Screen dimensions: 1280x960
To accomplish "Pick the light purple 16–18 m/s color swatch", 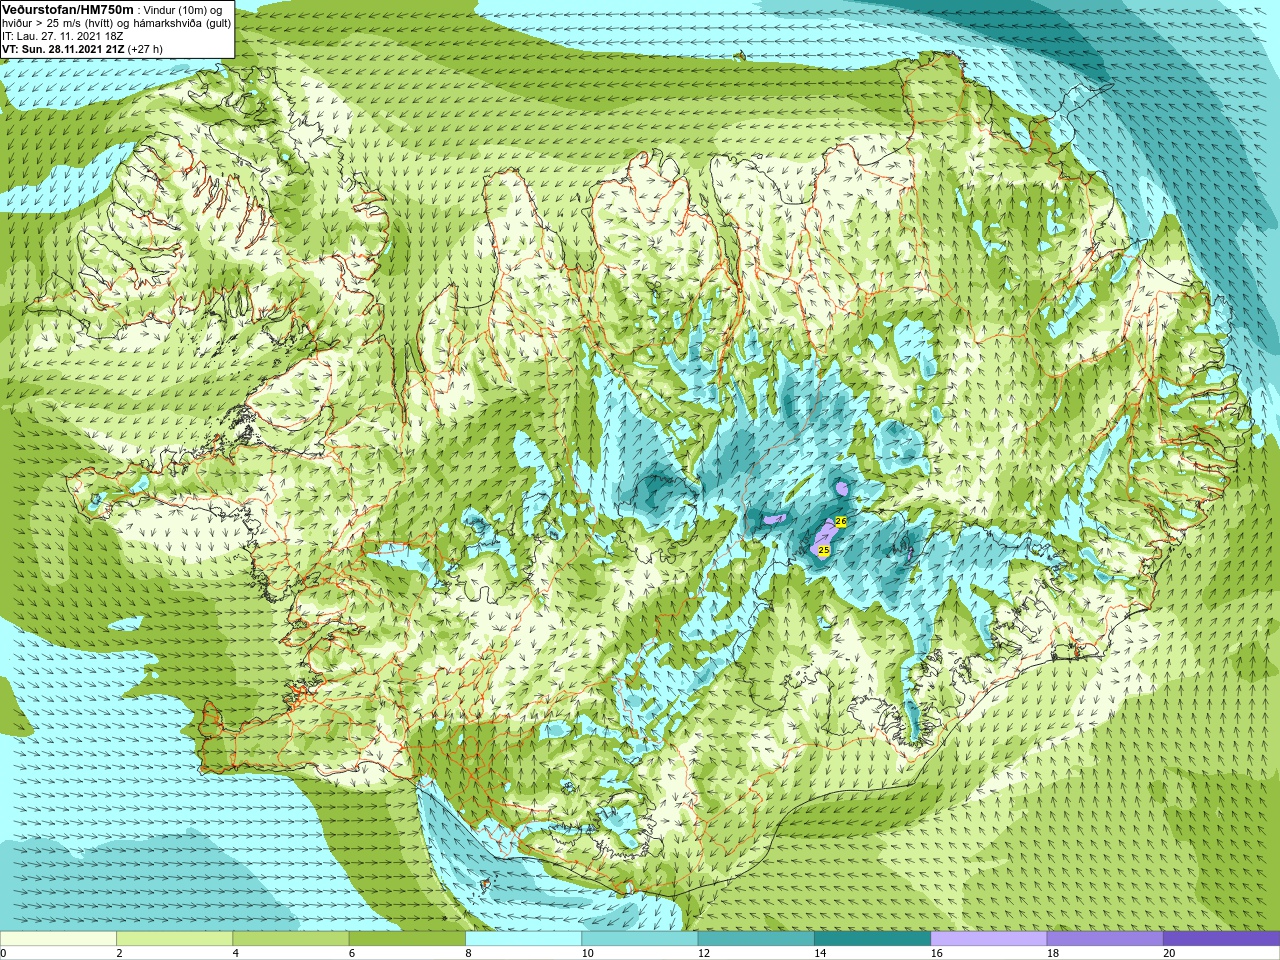I will 989,939.
